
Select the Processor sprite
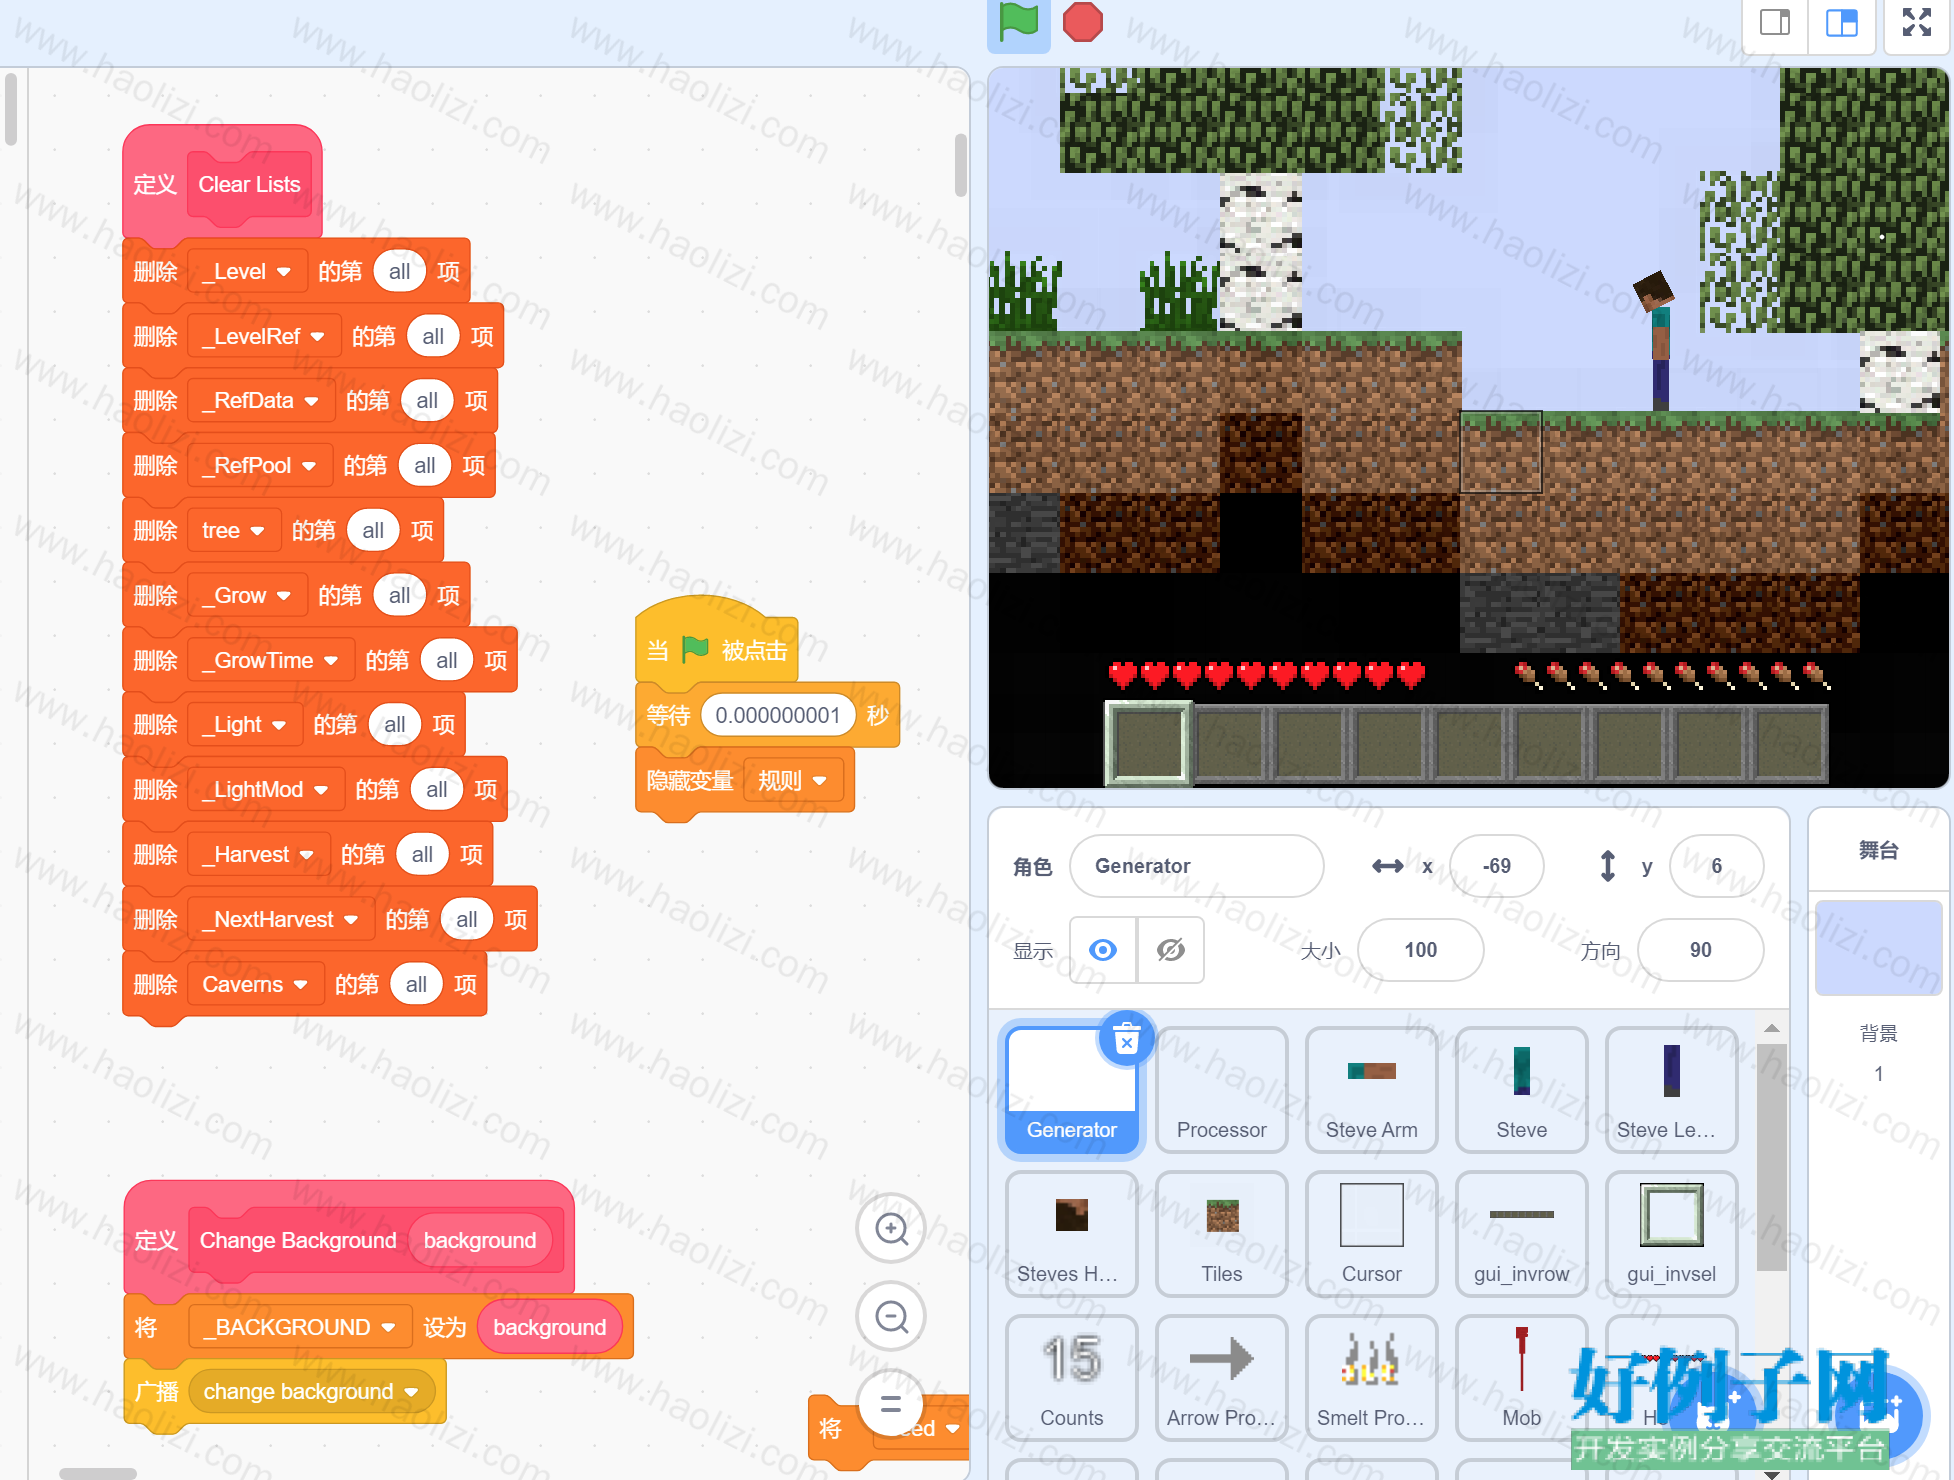coord(1221,1090)
